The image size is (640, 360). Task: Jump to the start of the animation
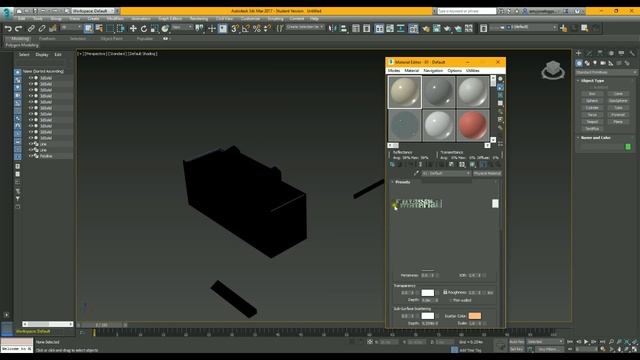click(571, 342)
